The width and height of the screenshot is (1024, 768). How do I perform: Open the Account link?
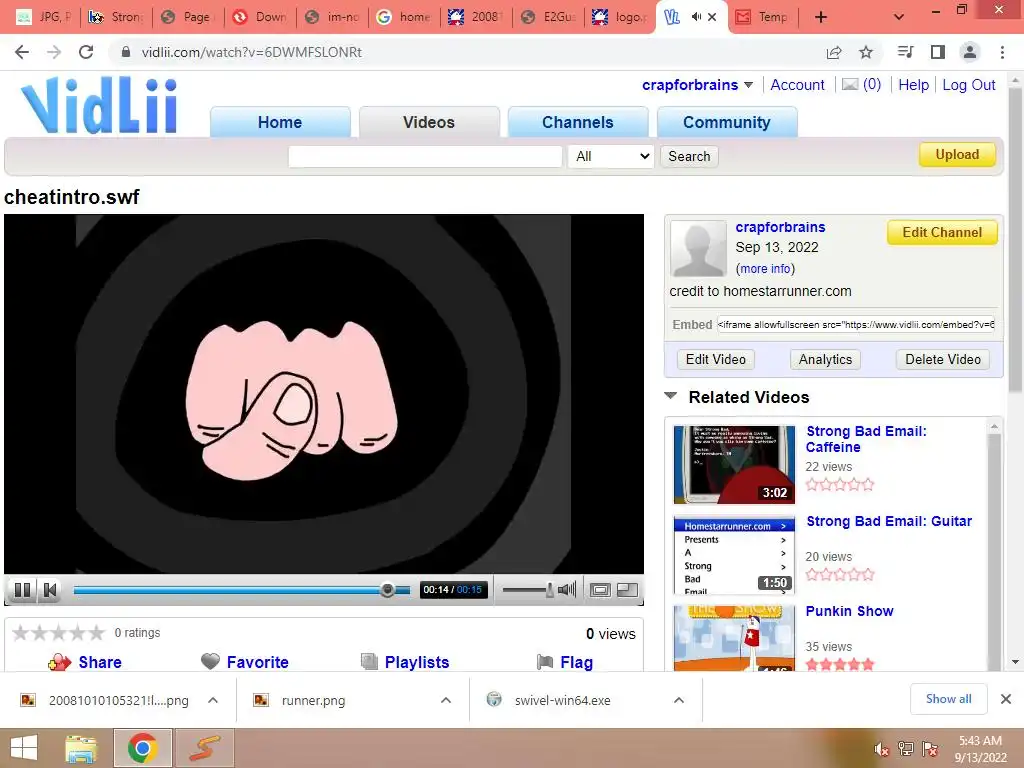pos(797,85)
